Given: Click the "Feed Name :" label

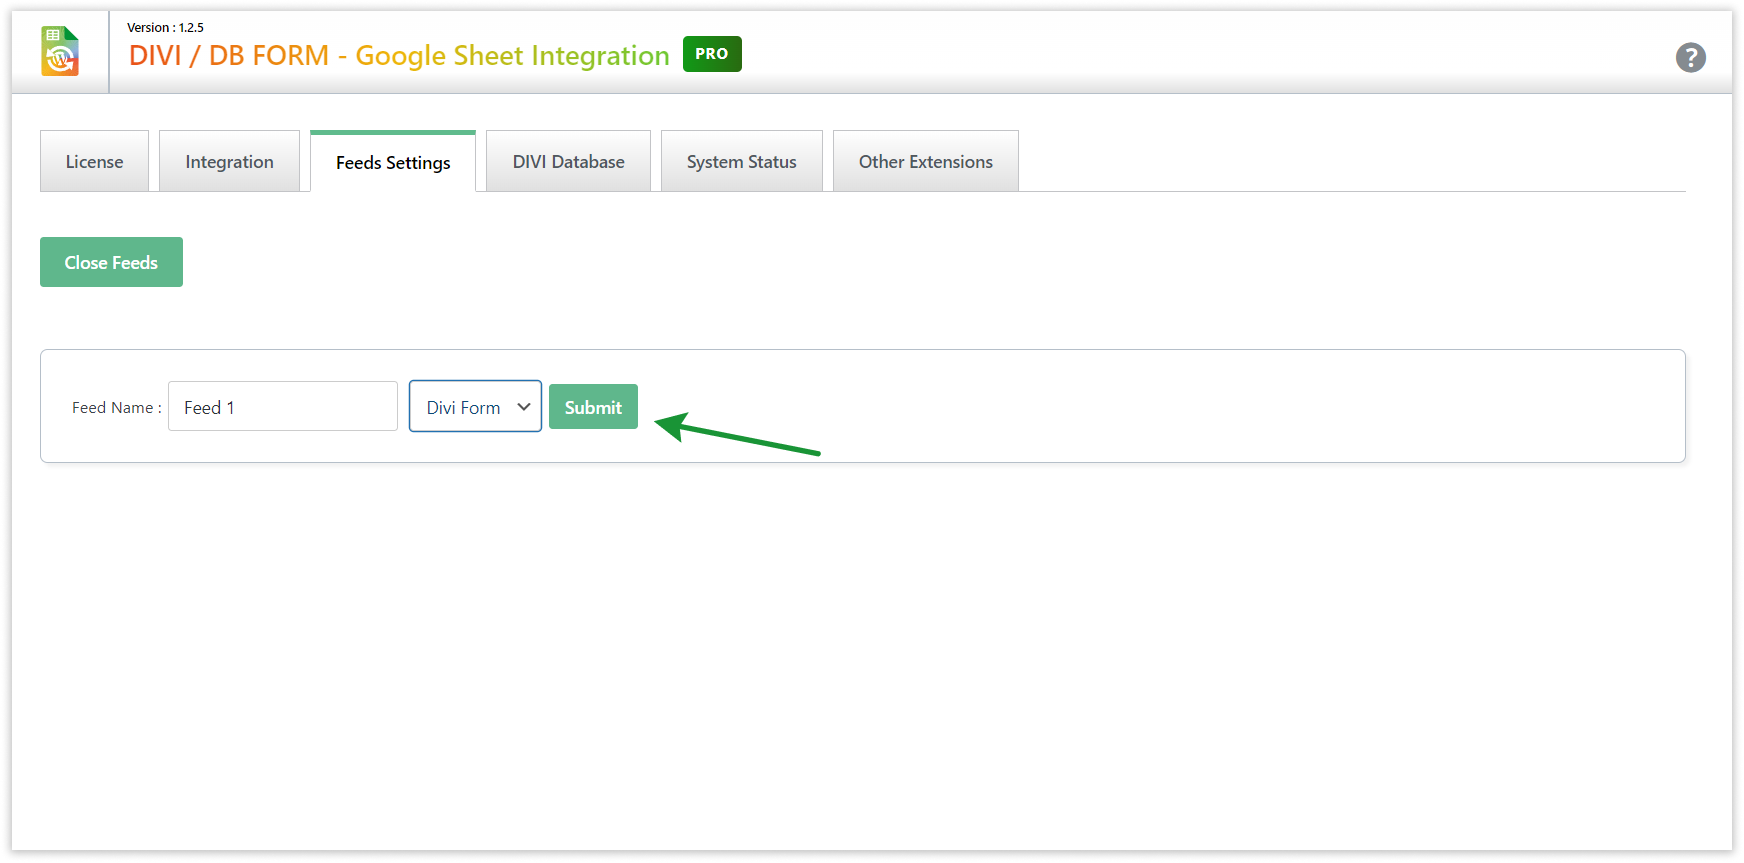Looking at the screenshot, I should pos(116,408).
